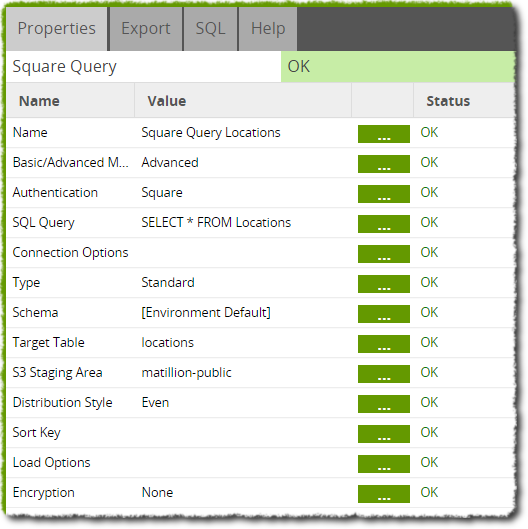Edit the SQL Query via ellipsis button
The image size is (528, 529).
pos(384,224)
